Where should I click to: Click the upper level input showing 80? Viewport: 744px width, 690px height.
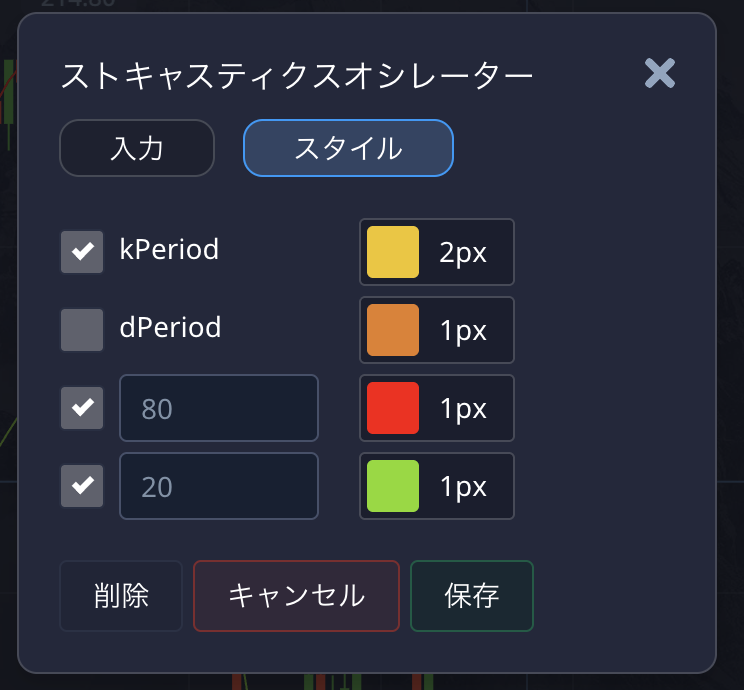tap(219, 408)
